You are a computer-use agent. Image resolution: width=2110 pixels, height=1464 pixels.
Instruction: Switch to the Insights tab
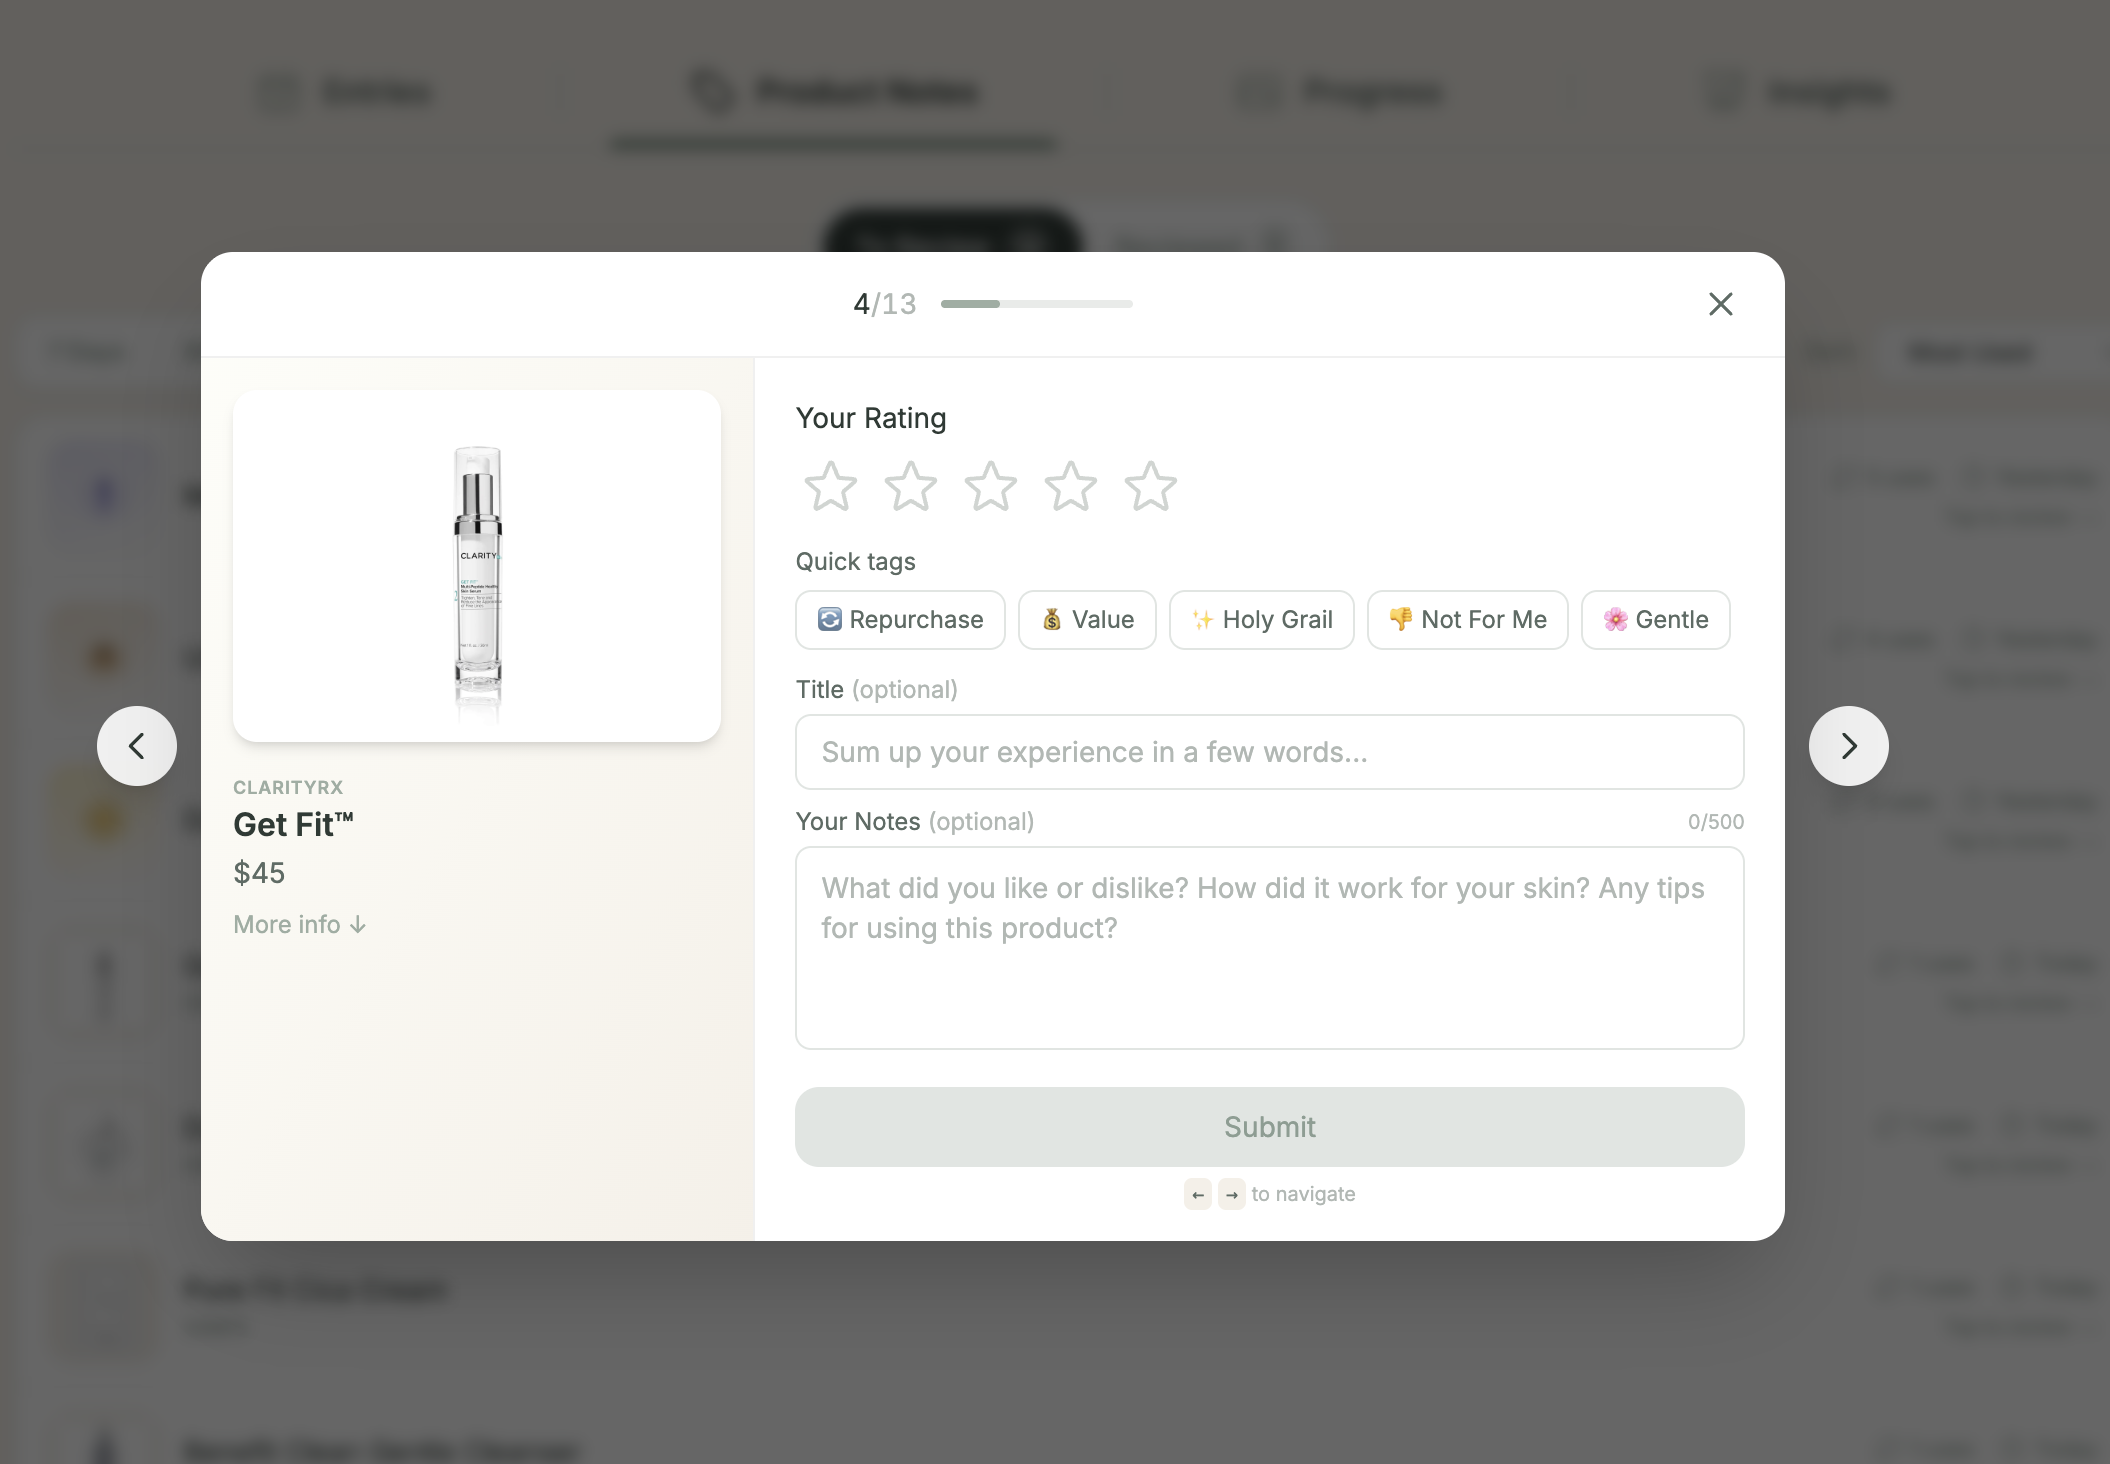pyautogui.click(x=1798, y=91)
